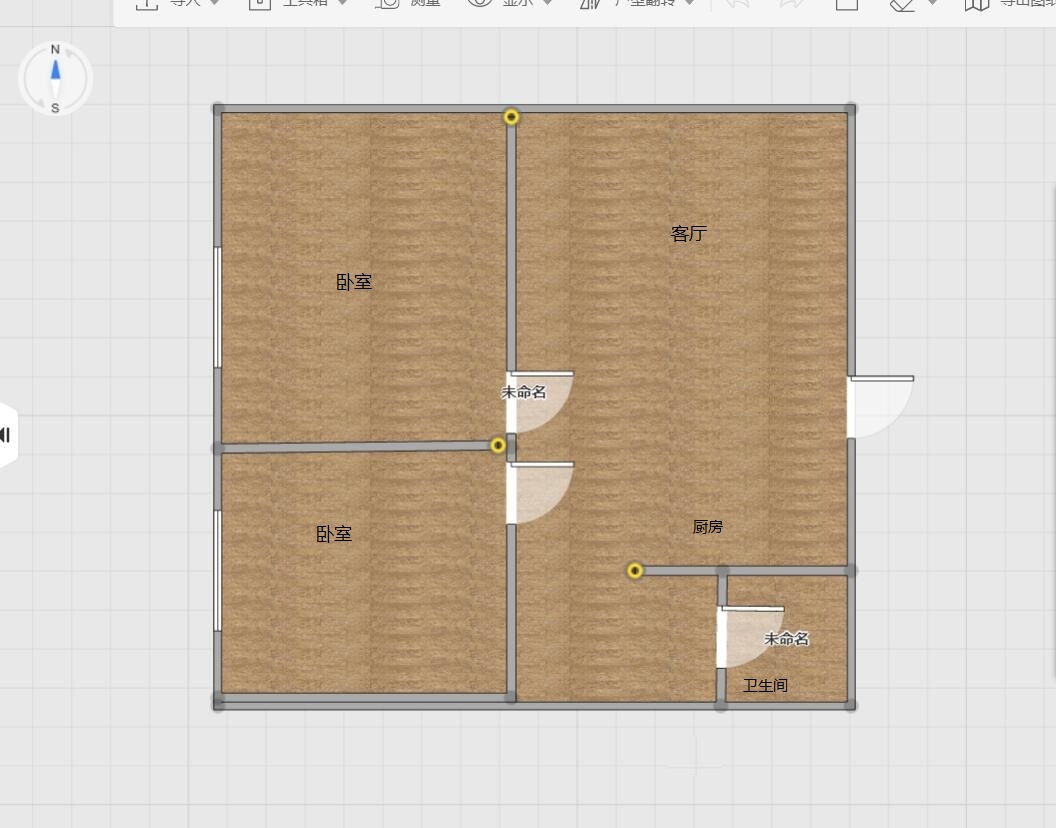
Task: Select the yellow wall node between bedrooms
Action: tap(498, 445)
